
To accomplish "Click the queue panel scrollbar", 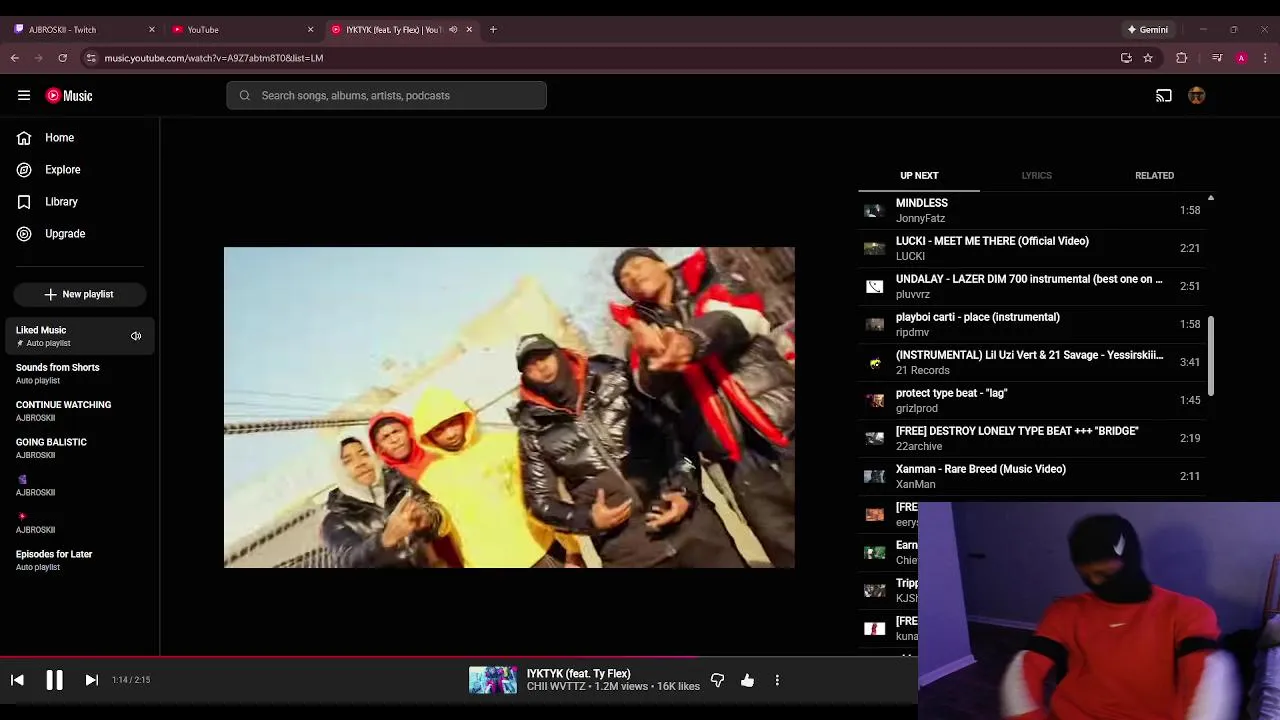I will (x=1210, y=355).
